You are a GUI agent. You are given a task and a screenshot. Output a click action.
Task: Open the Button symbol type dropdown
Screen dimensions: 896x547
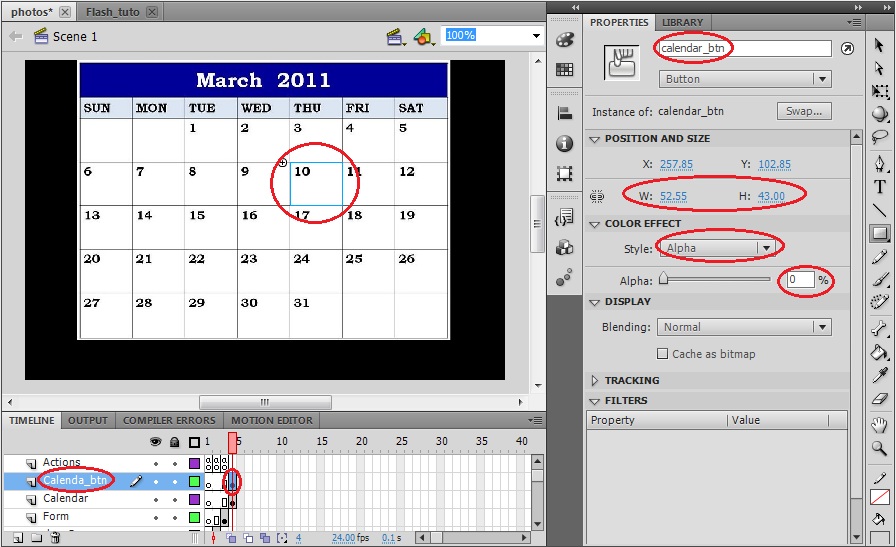[x=745, y=79]
